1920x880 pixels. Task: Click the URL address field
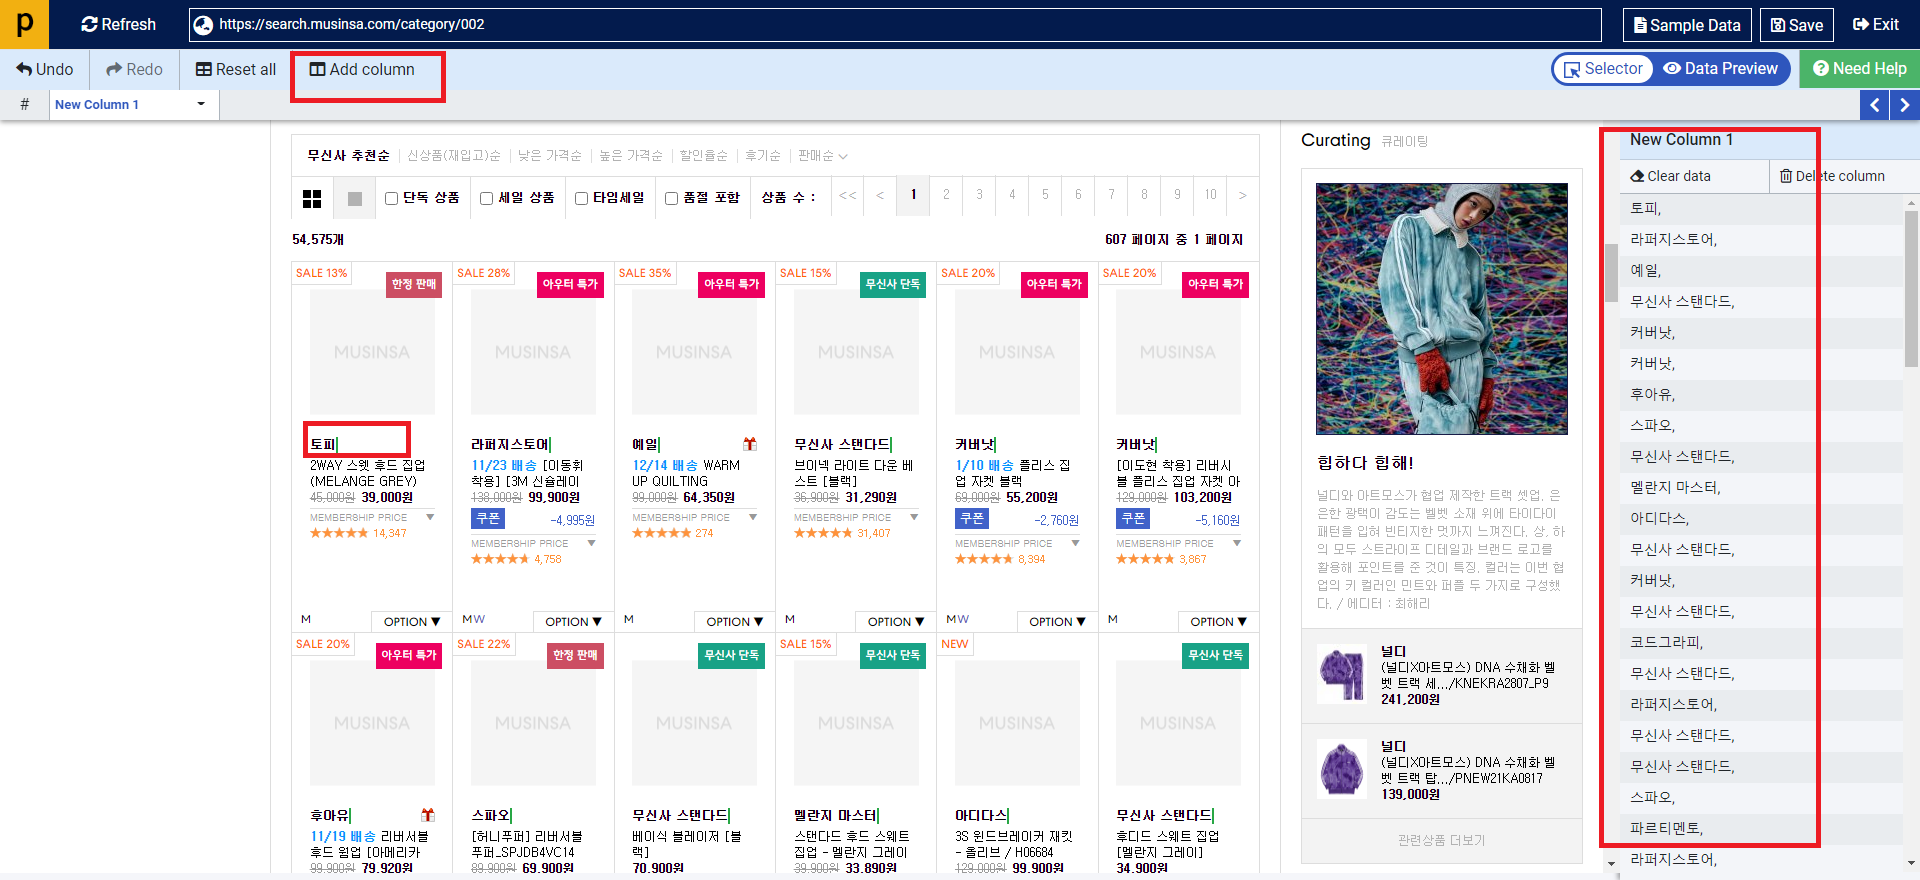(x=900, y=24)
